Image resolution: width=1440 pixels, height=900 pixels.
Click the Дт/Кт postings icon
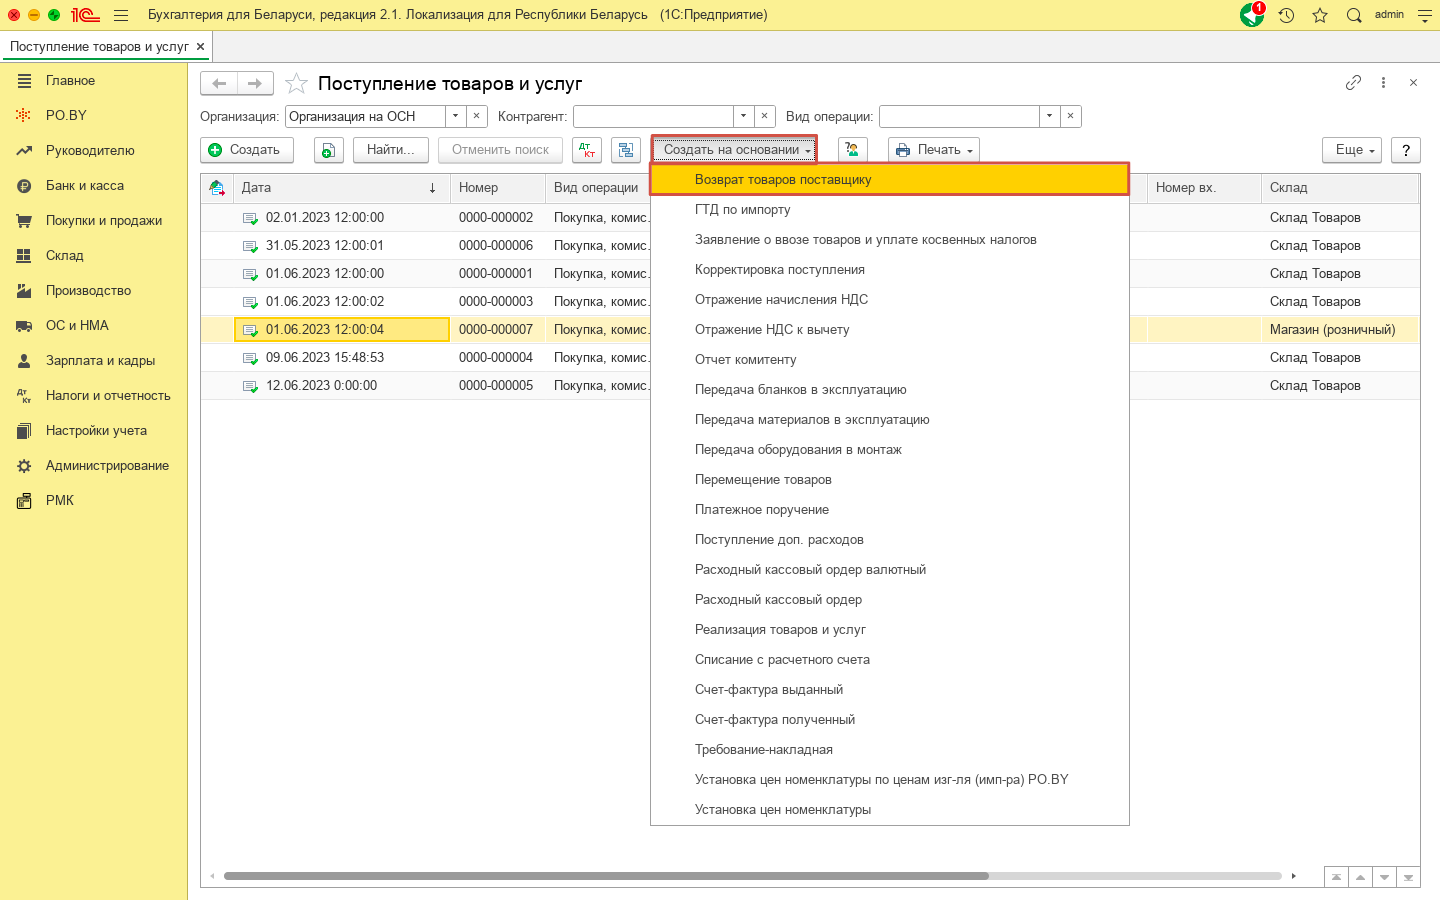pos(587,150)
